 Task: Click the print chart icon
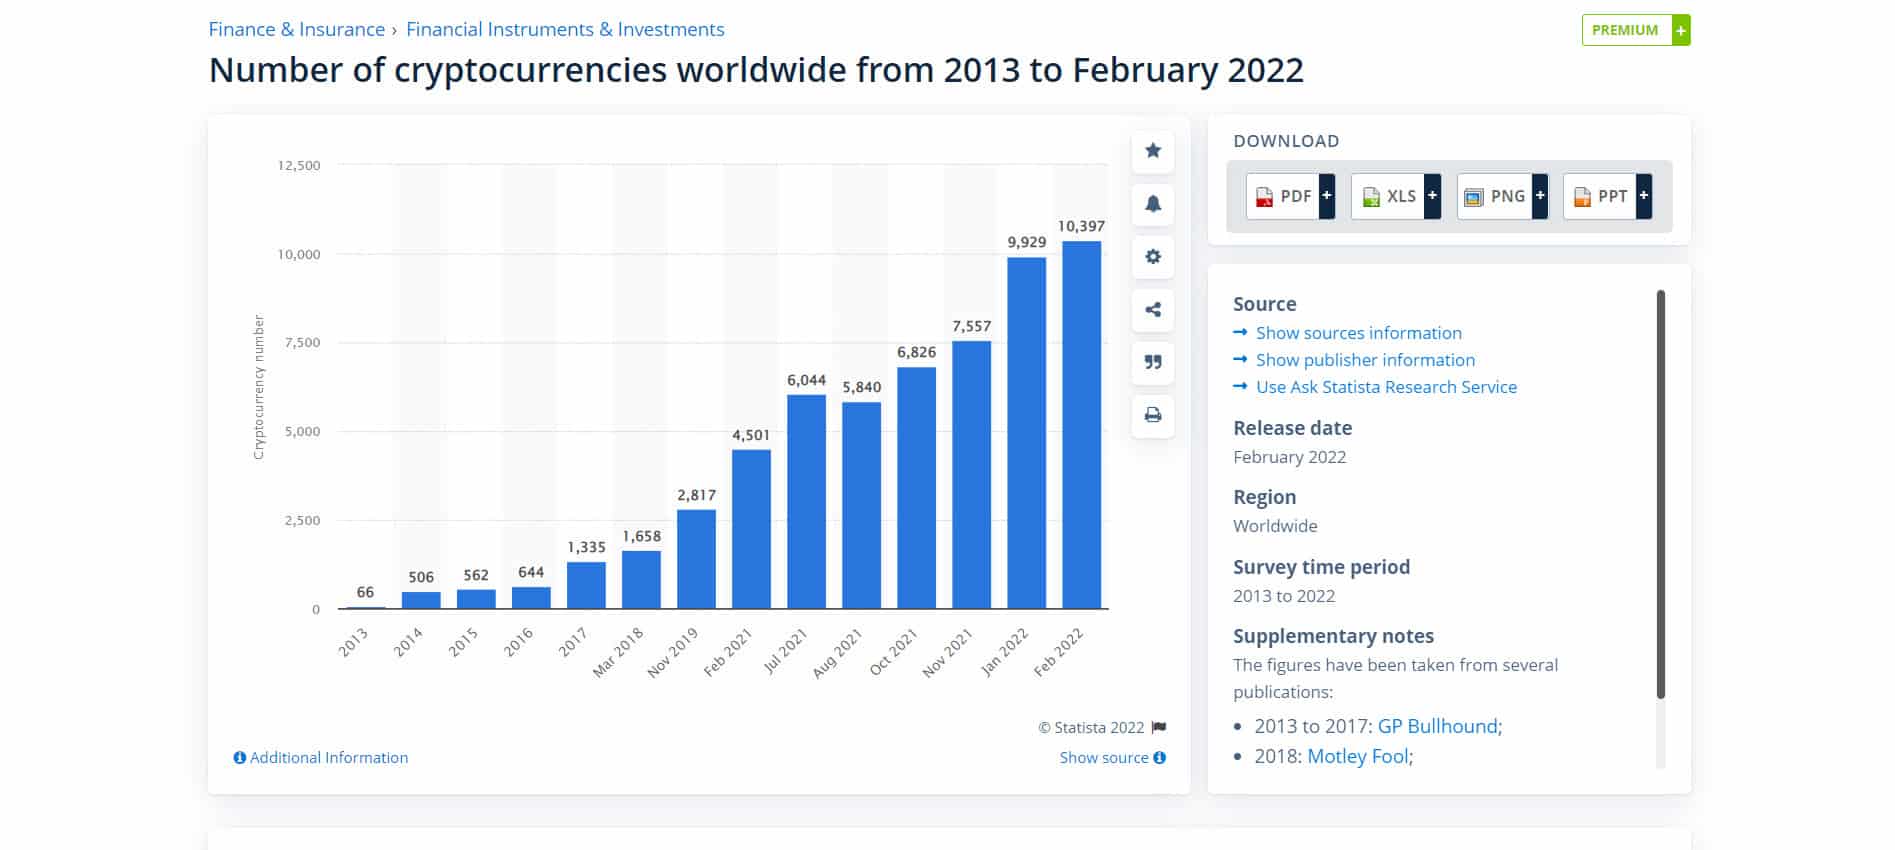(1152, 415)
